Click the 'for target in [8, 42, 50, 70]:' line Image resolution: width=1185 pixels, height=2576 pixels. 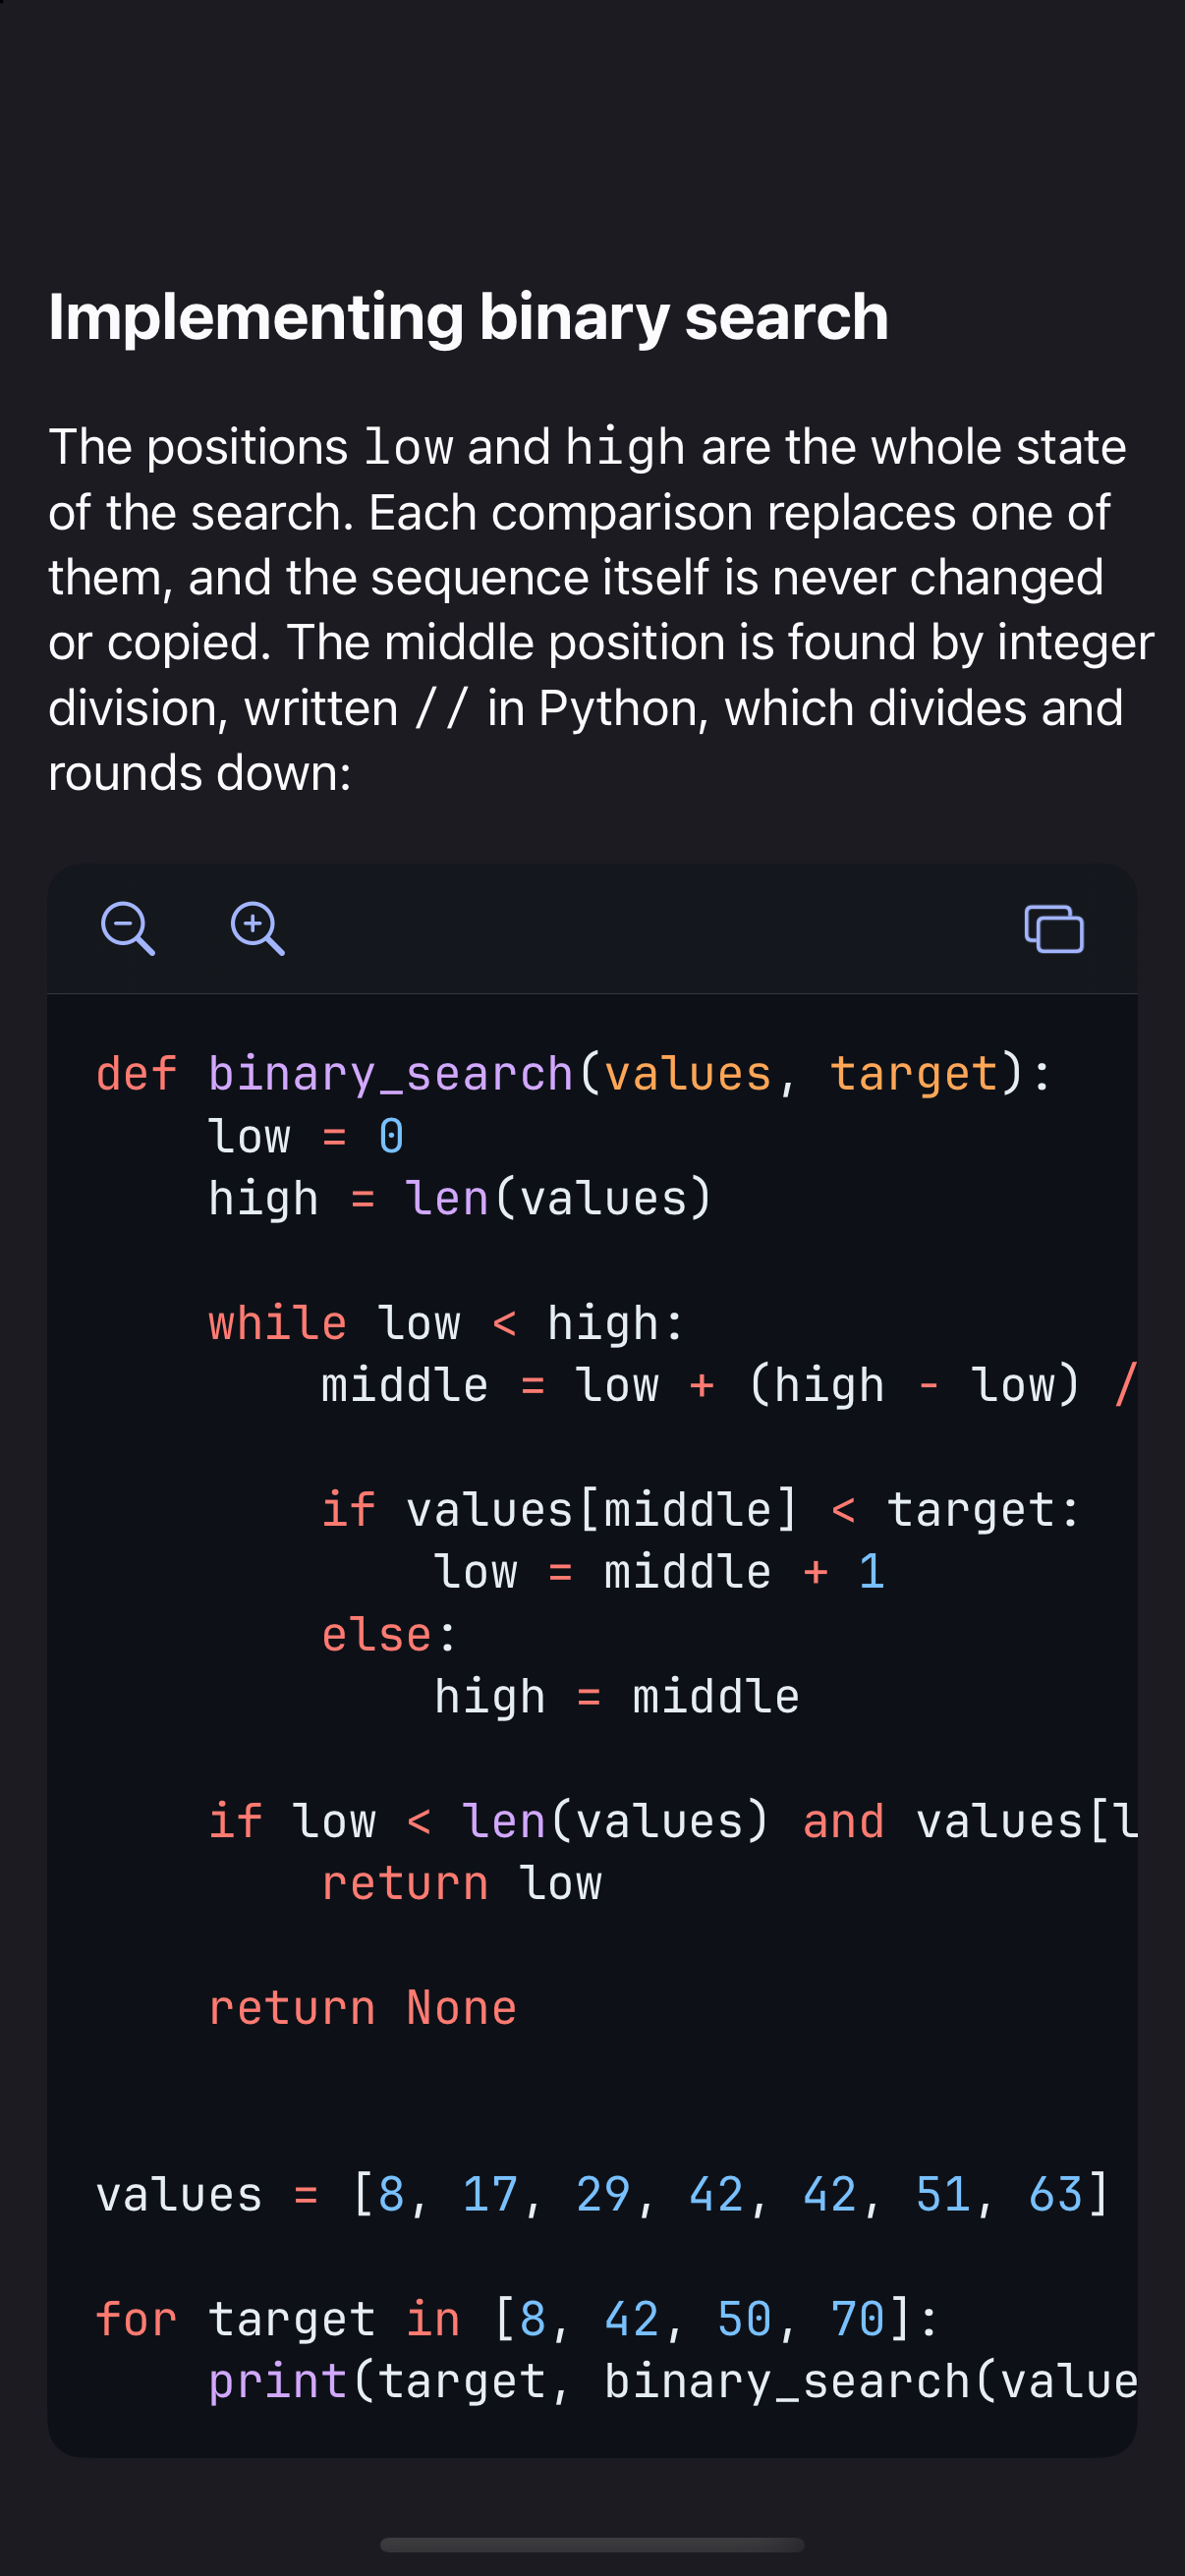tap(518, 2319)
